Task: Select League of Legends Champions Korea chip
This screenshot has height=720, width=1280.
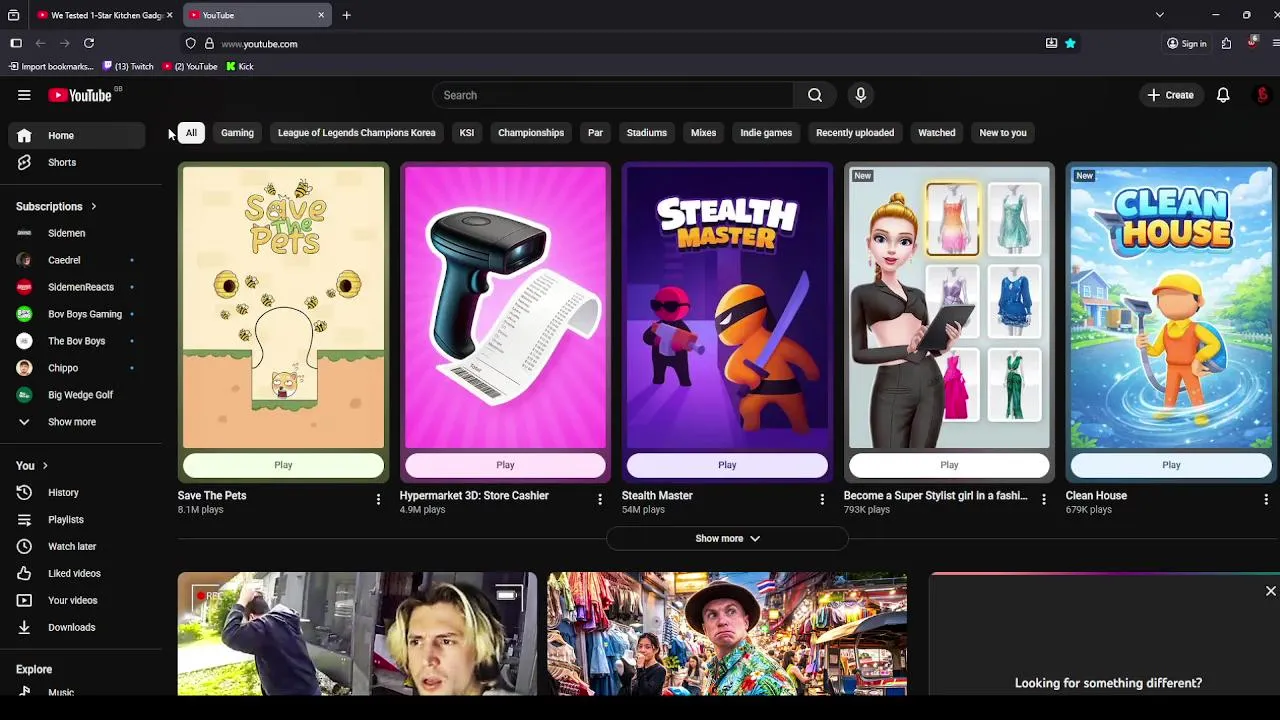Action: pos(356,133)
